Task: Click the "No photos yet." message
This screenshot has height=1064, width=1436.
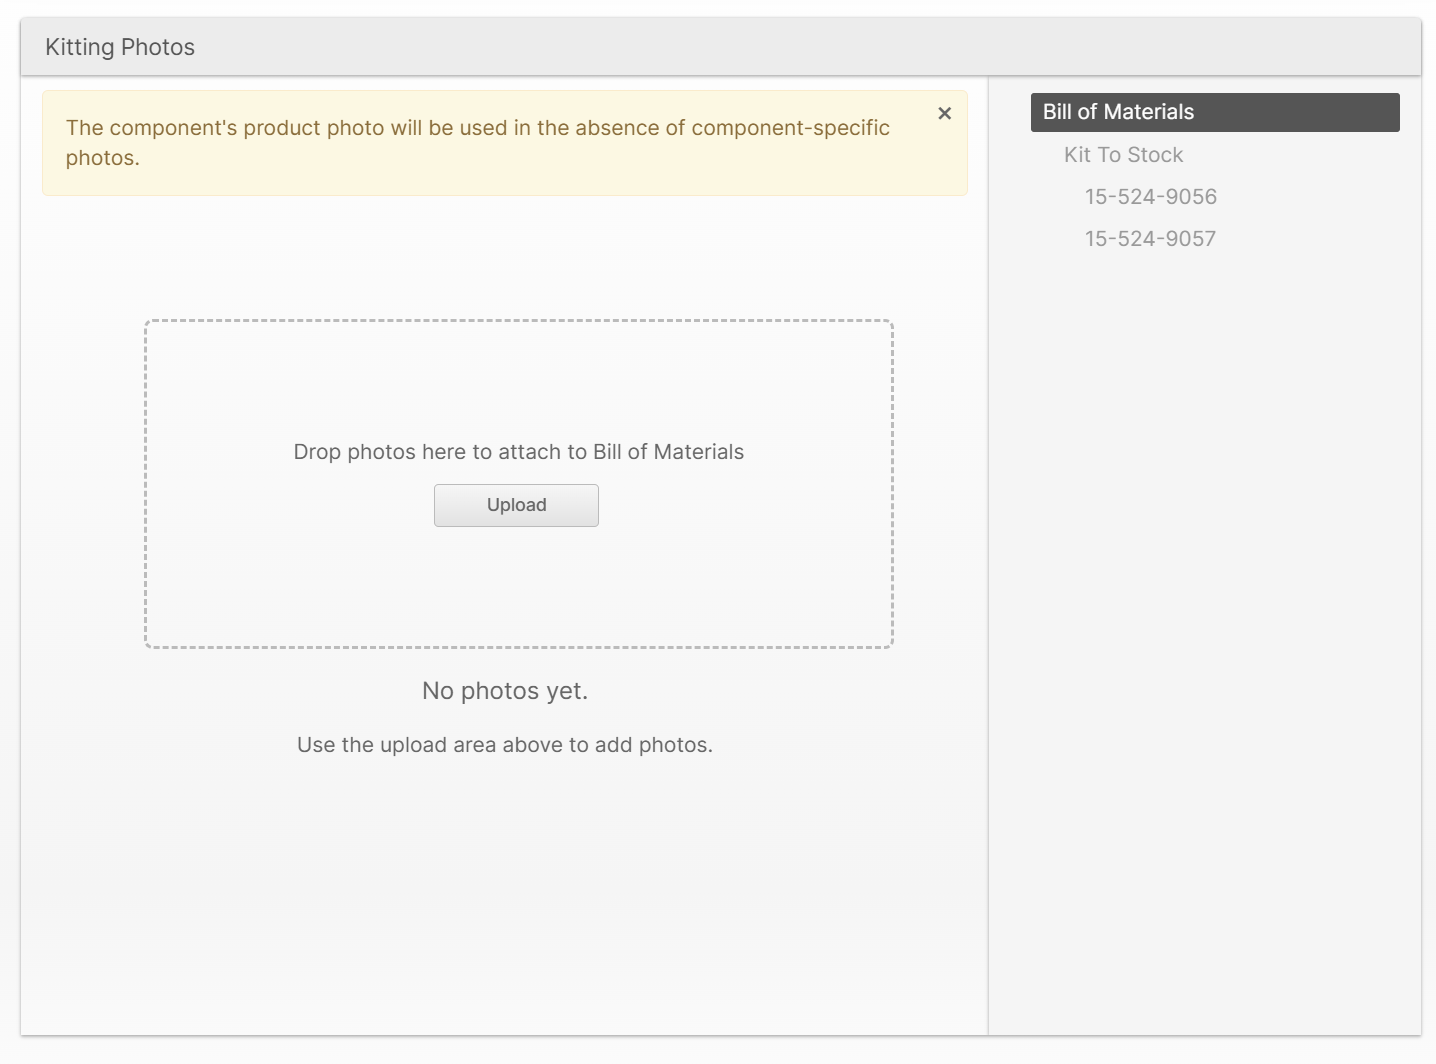Action: coord(504,691)
